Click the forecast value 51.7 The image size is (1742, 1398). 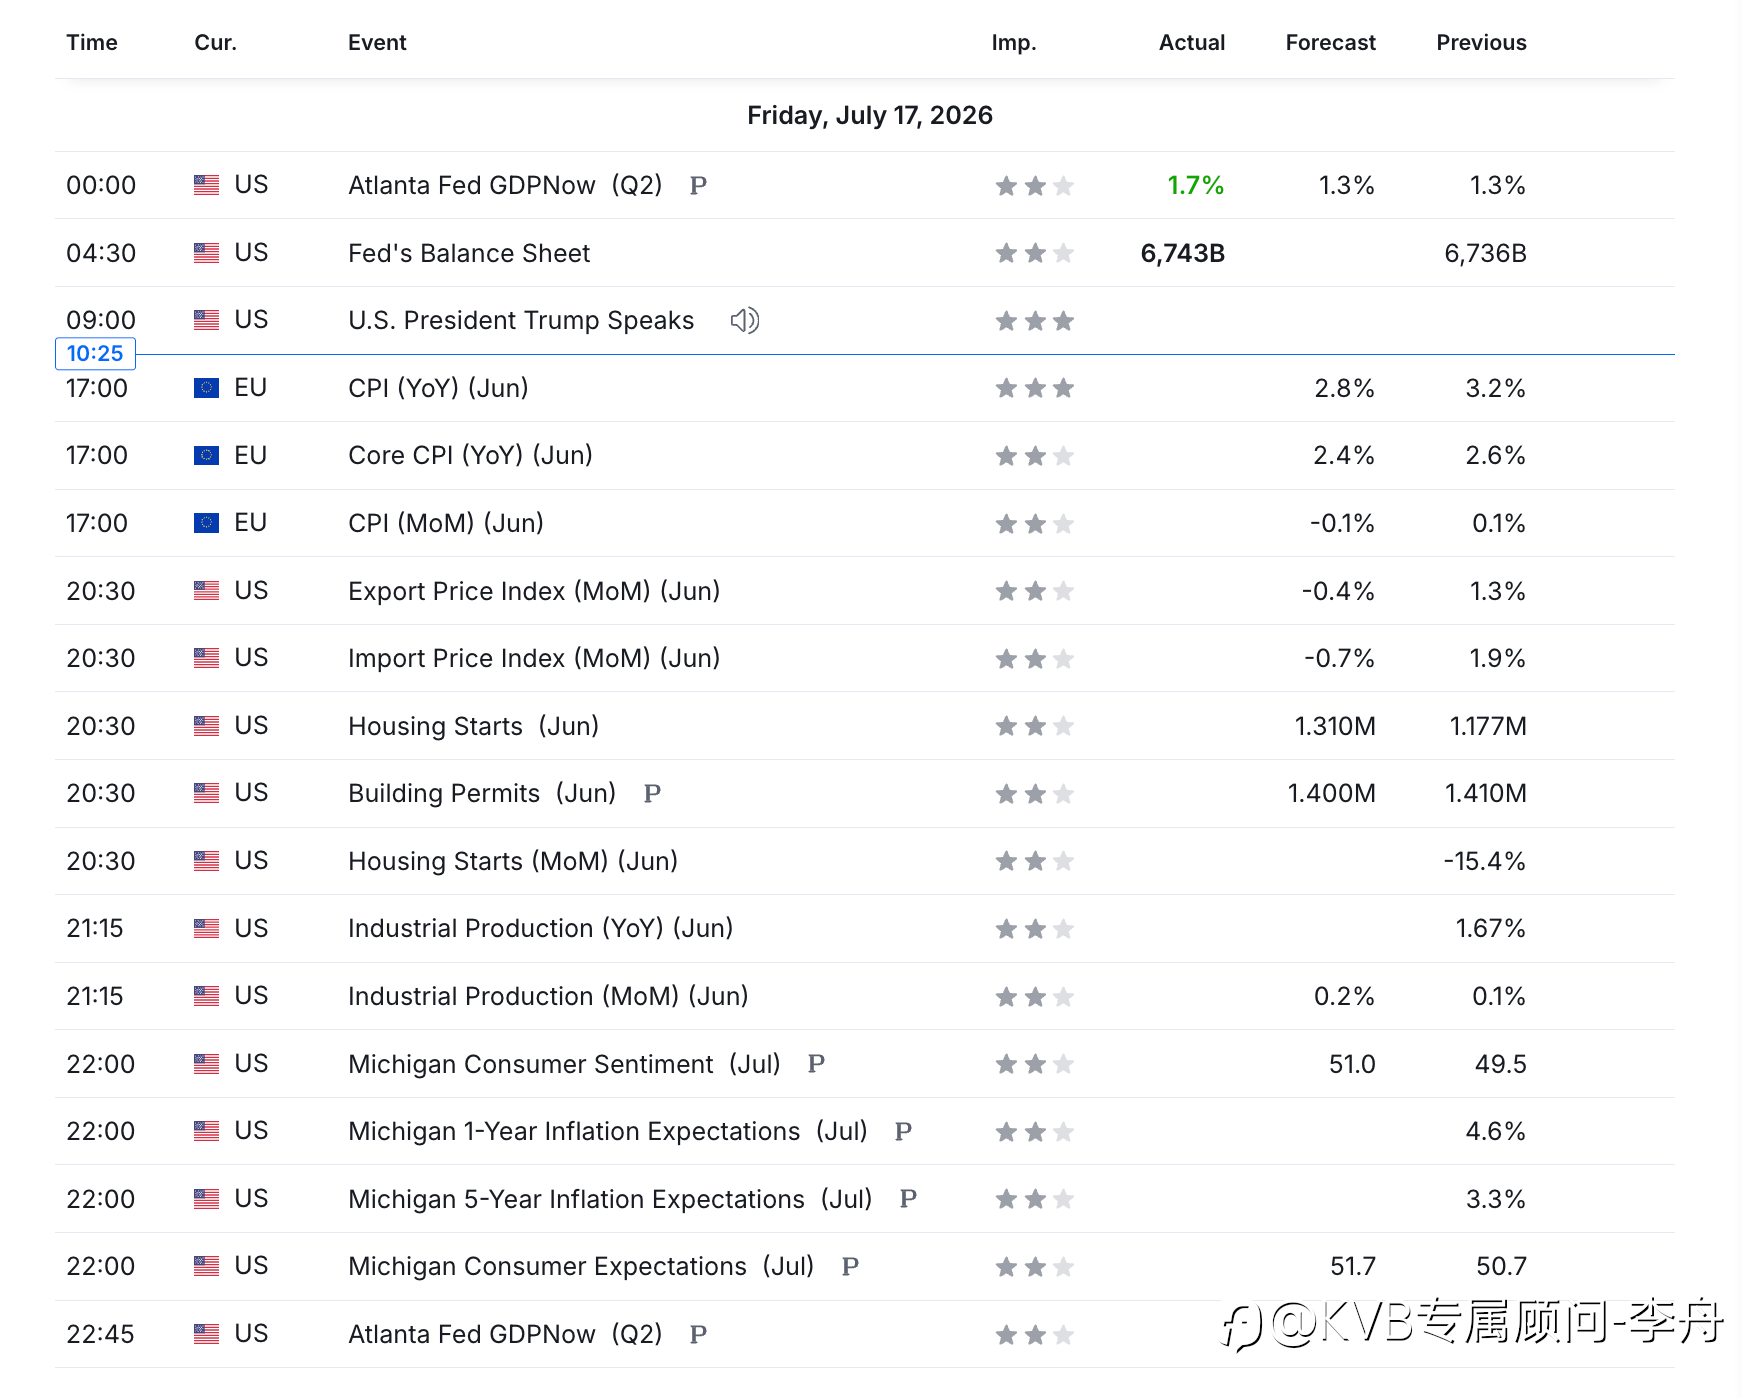coord(1353,1266)
